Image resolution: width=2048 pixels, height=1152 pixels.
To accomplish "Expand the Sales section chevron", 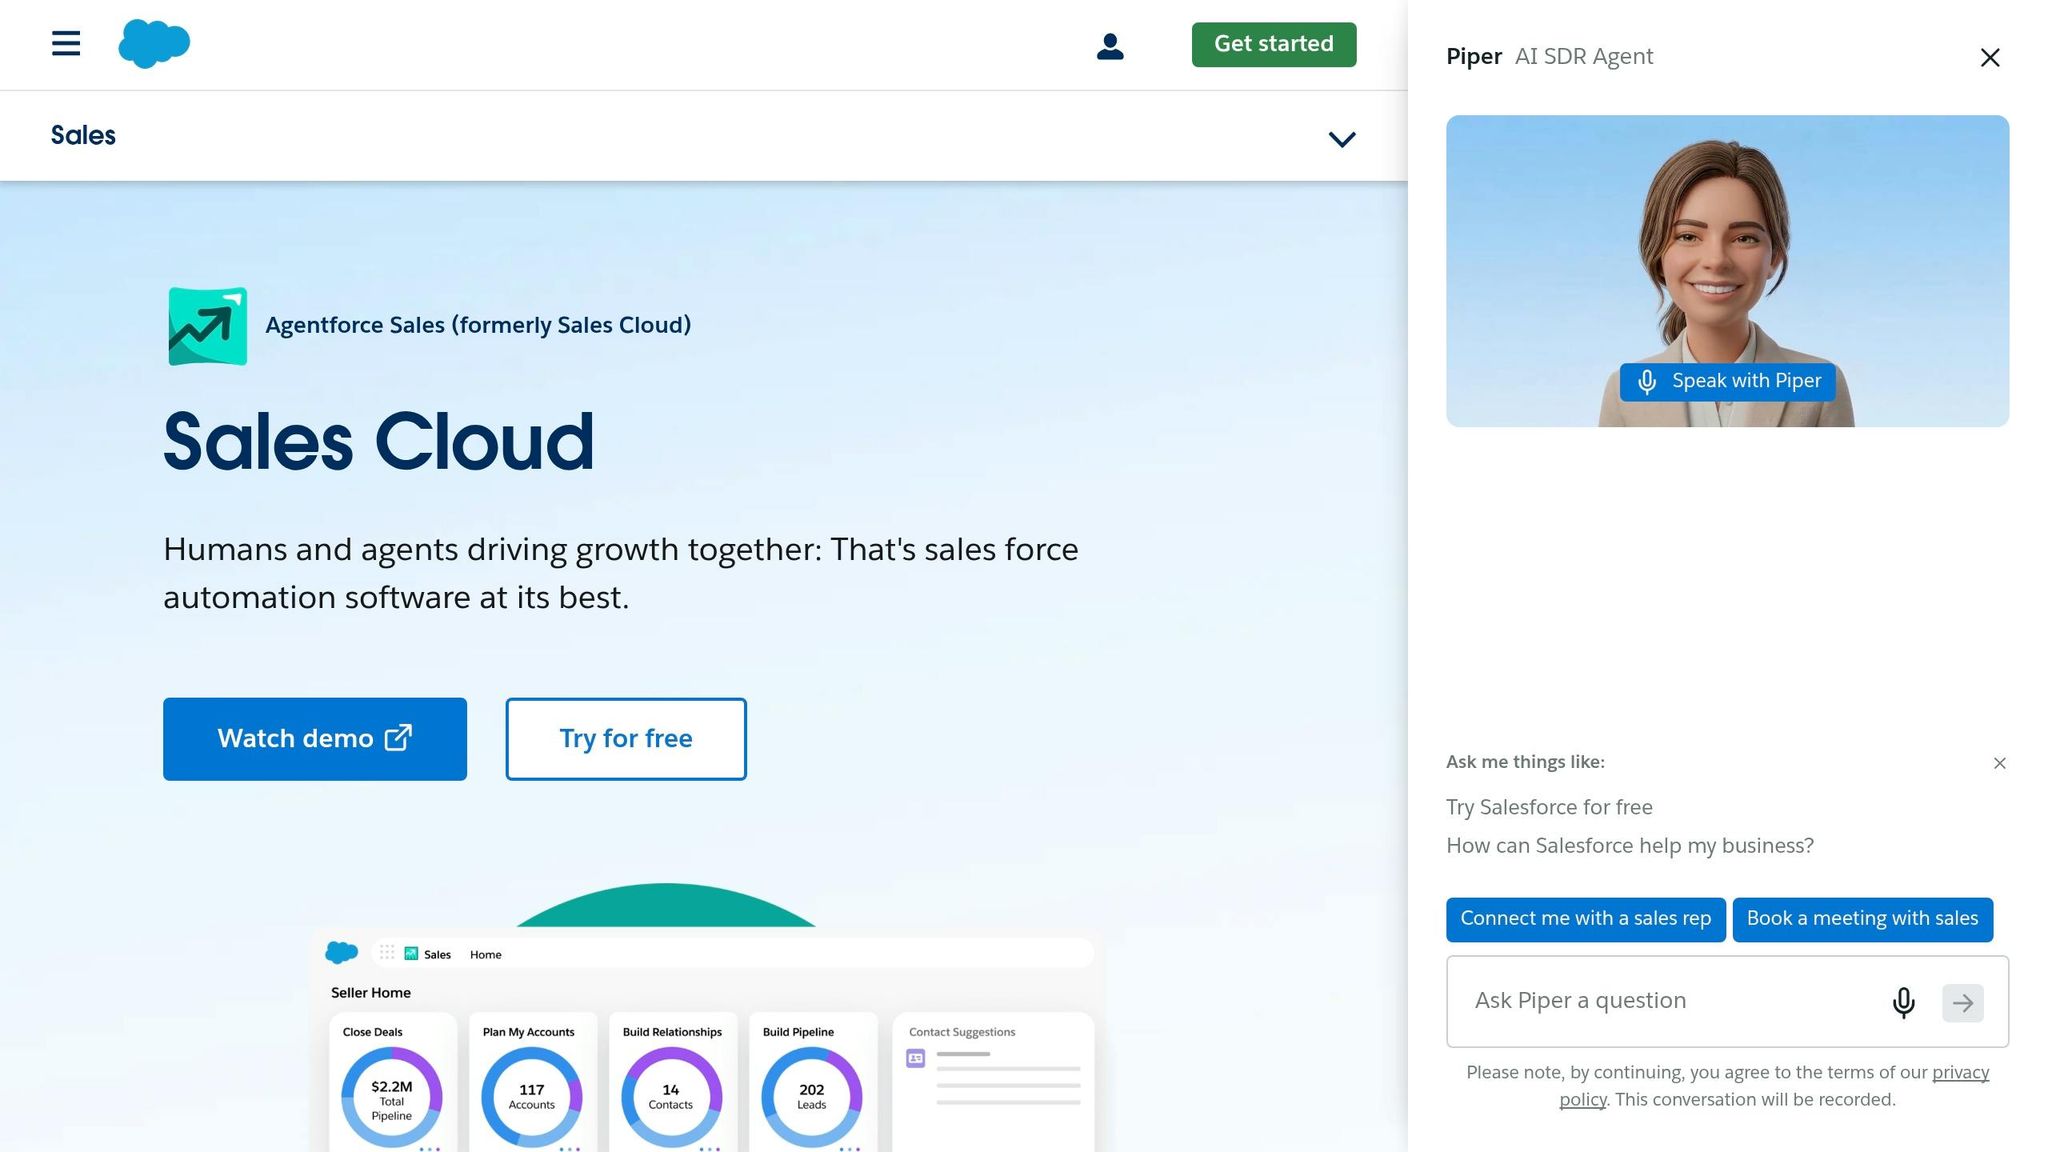I will click(1342, 139).
